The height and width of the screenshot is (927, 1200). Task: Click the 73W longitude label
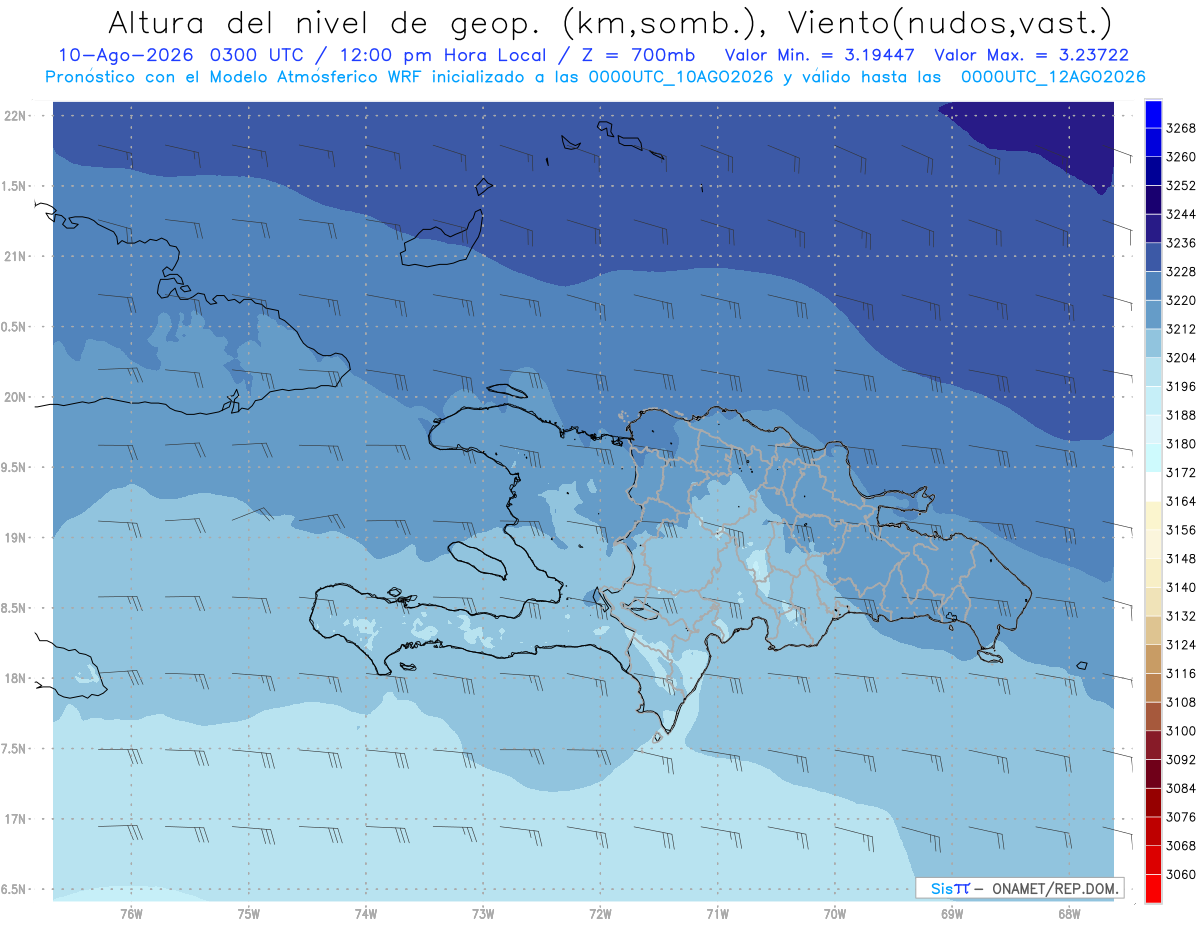pos(483,914)
